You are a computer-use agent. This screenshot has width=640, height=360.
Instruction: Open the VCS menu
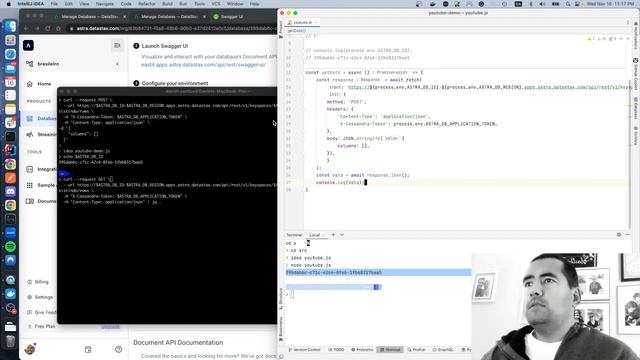coord(216,4)
